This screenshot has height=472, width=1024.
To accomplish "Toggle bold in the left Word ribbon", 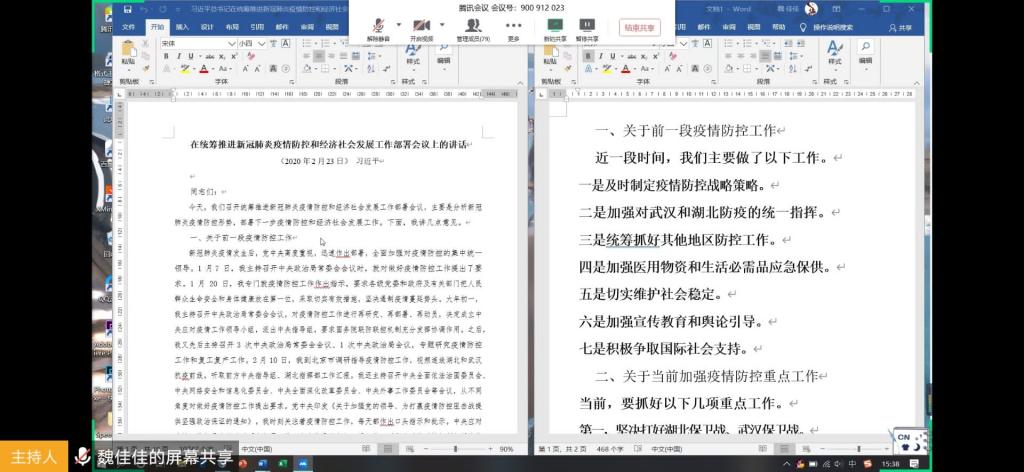I will point(165,58).
